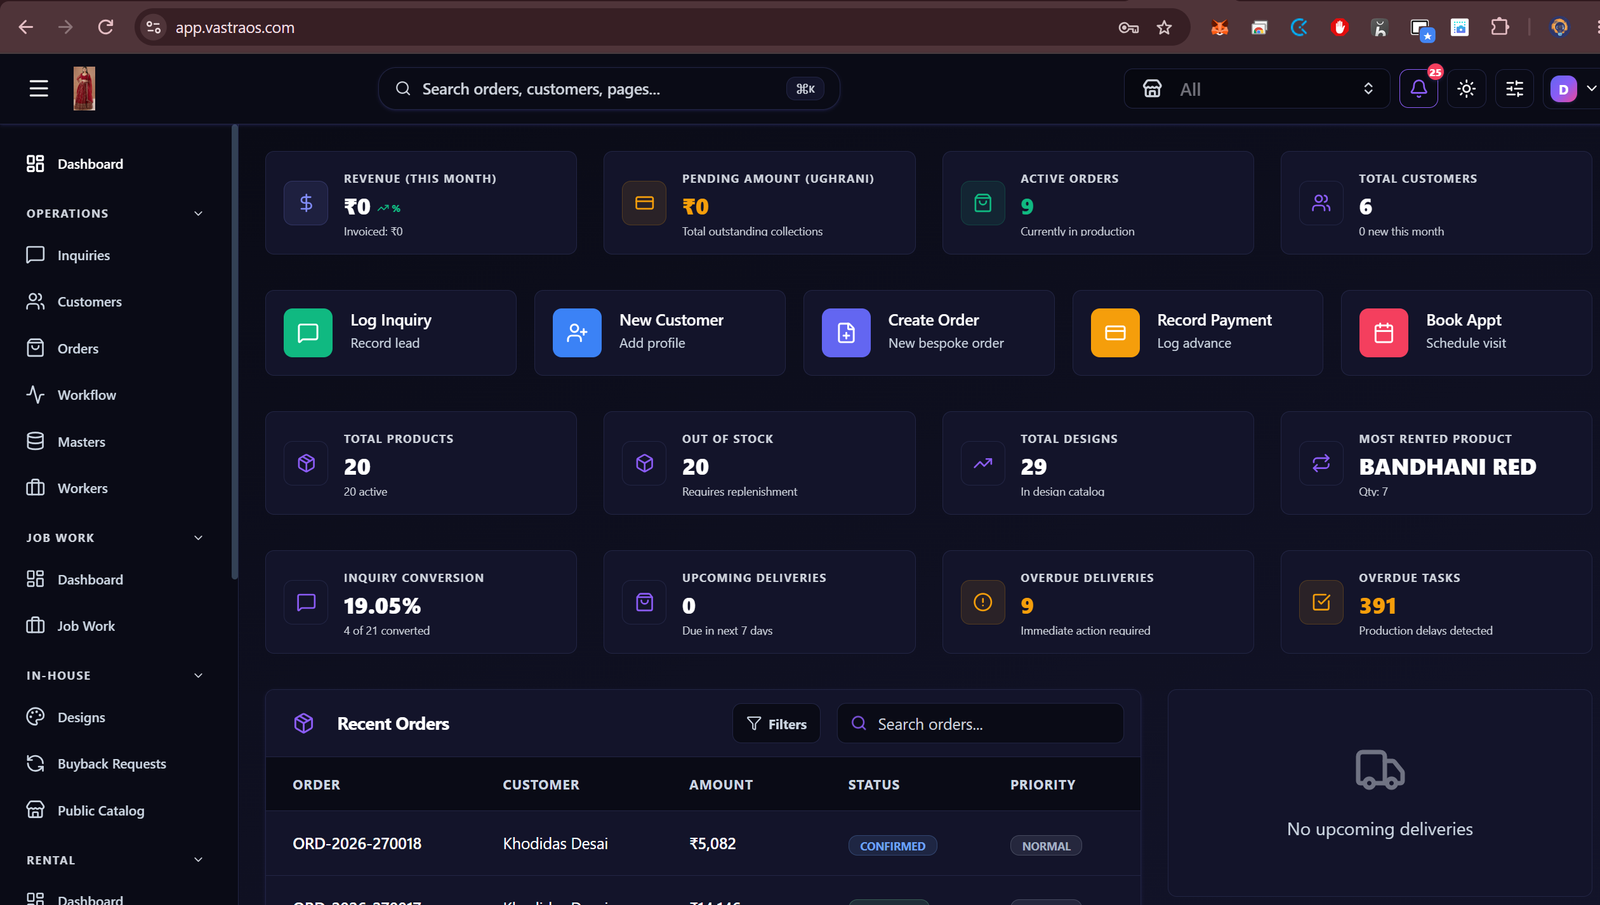Click the delivery truck icon
Viewport: 1600px width, 905px height.
coord(1380,770)
